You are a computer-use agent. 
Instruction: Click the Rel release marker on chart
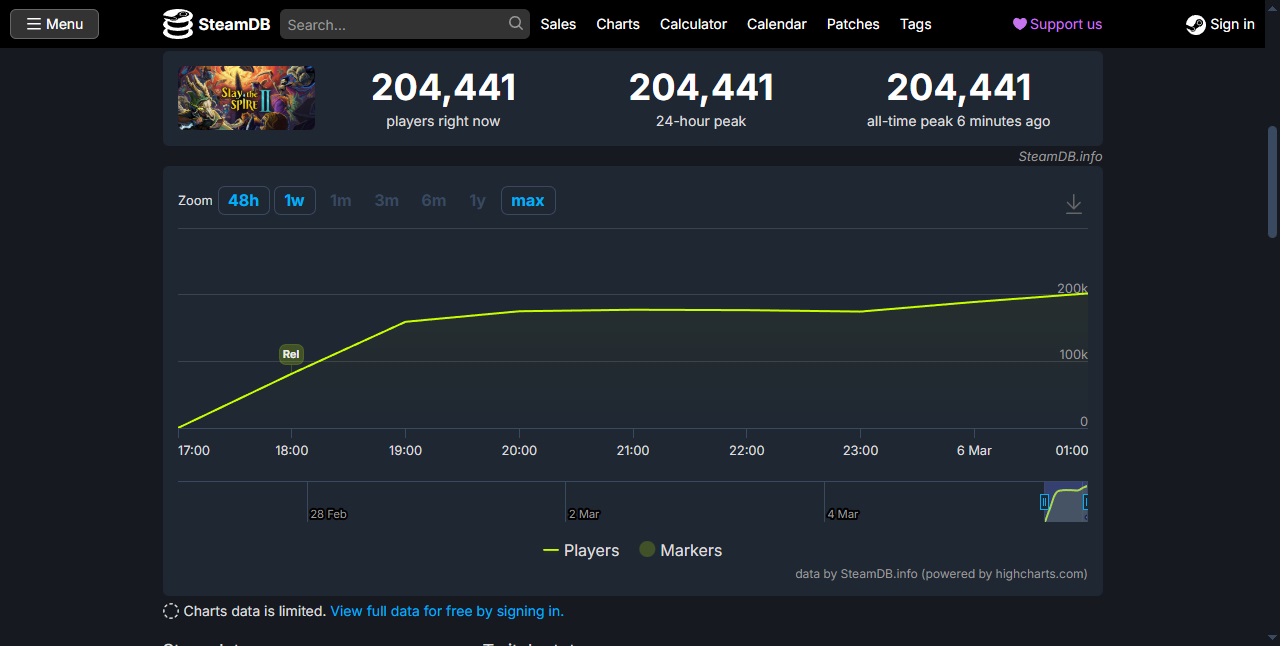[x=291, y=354]
